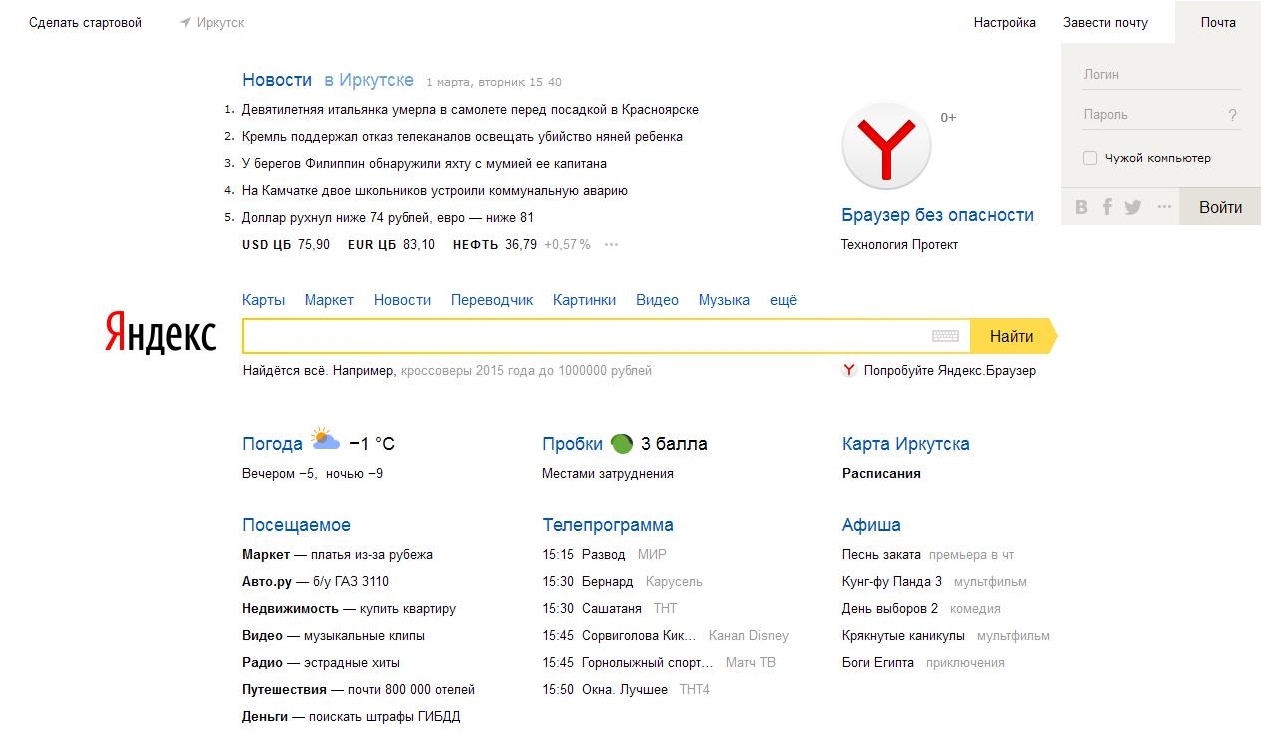
Task: Click the weather cloud-and-sun icon
Action: click(325, 440)
